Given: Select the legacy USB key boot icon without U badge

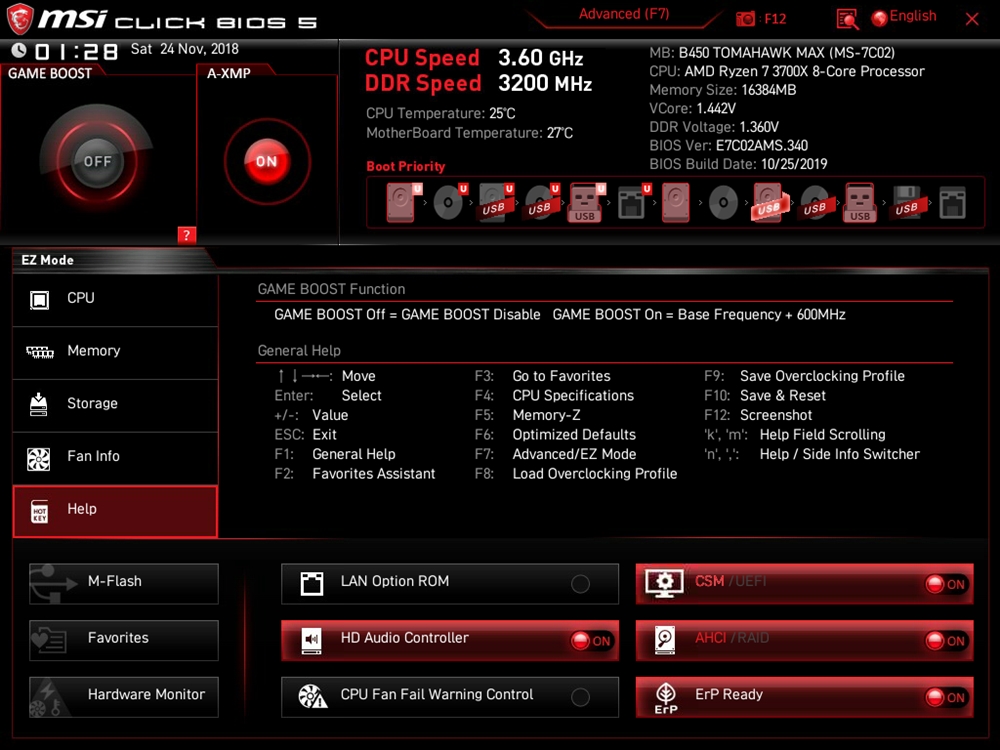Looking at the screenshot, I should [860, 202].
